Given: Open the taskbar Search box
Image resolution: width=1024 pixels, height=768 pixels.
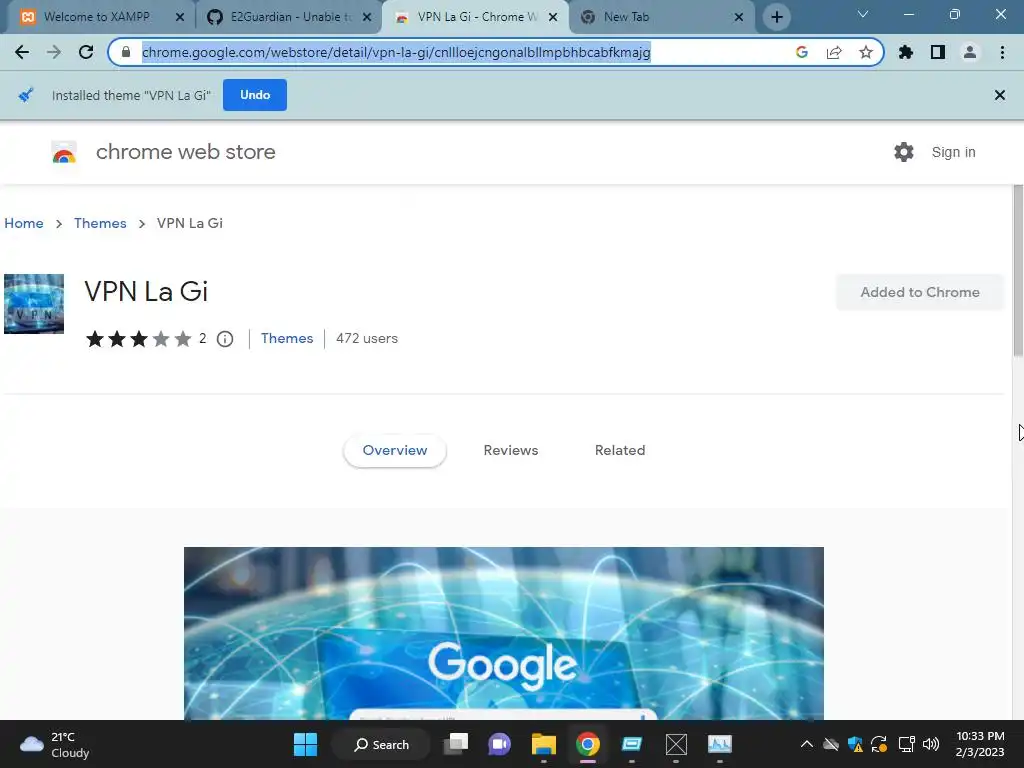Looking at the screenshot, I should coord(381,744).
